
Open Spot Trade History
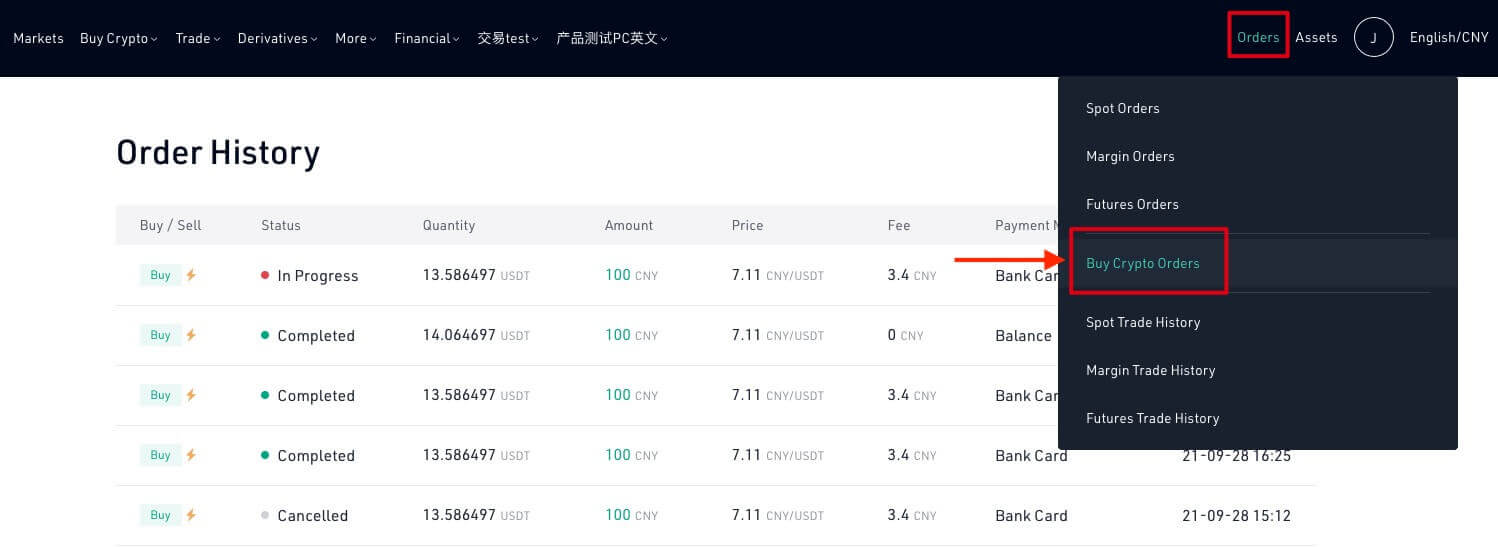click(1142, 322)
